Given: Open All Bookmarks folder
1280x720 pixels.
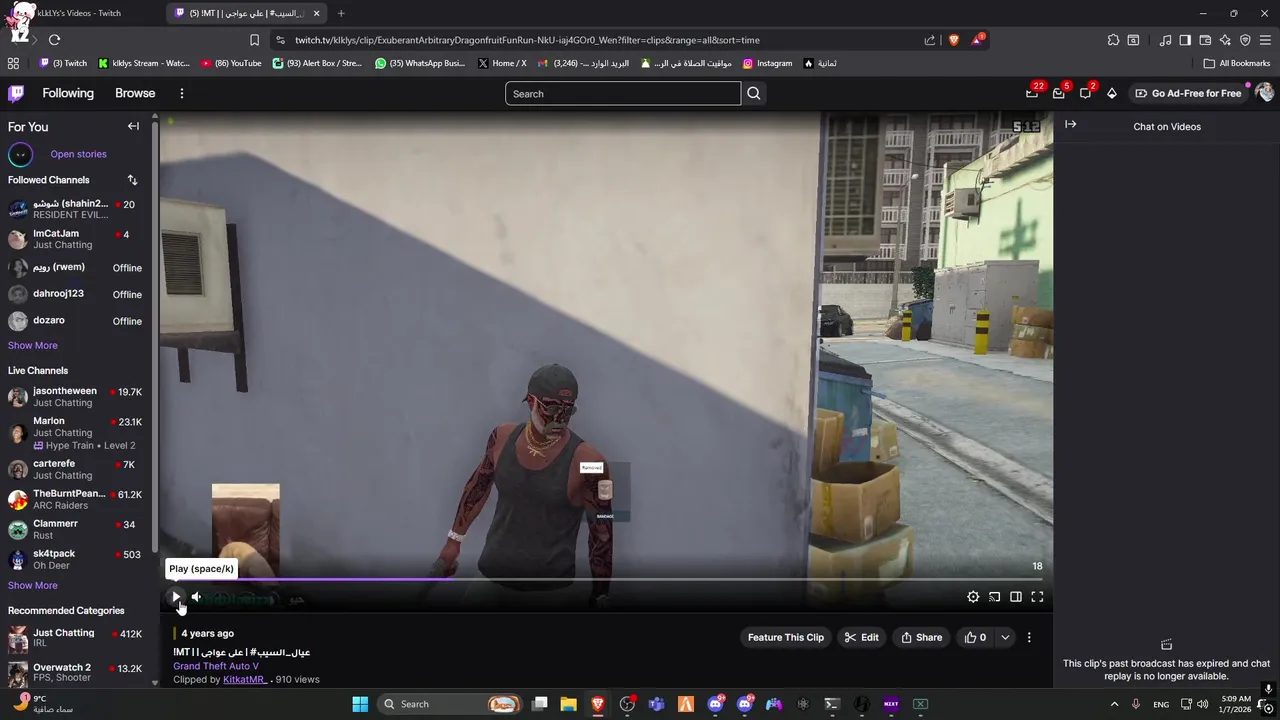Looking at the screenshot, I should click(1237, 63).
